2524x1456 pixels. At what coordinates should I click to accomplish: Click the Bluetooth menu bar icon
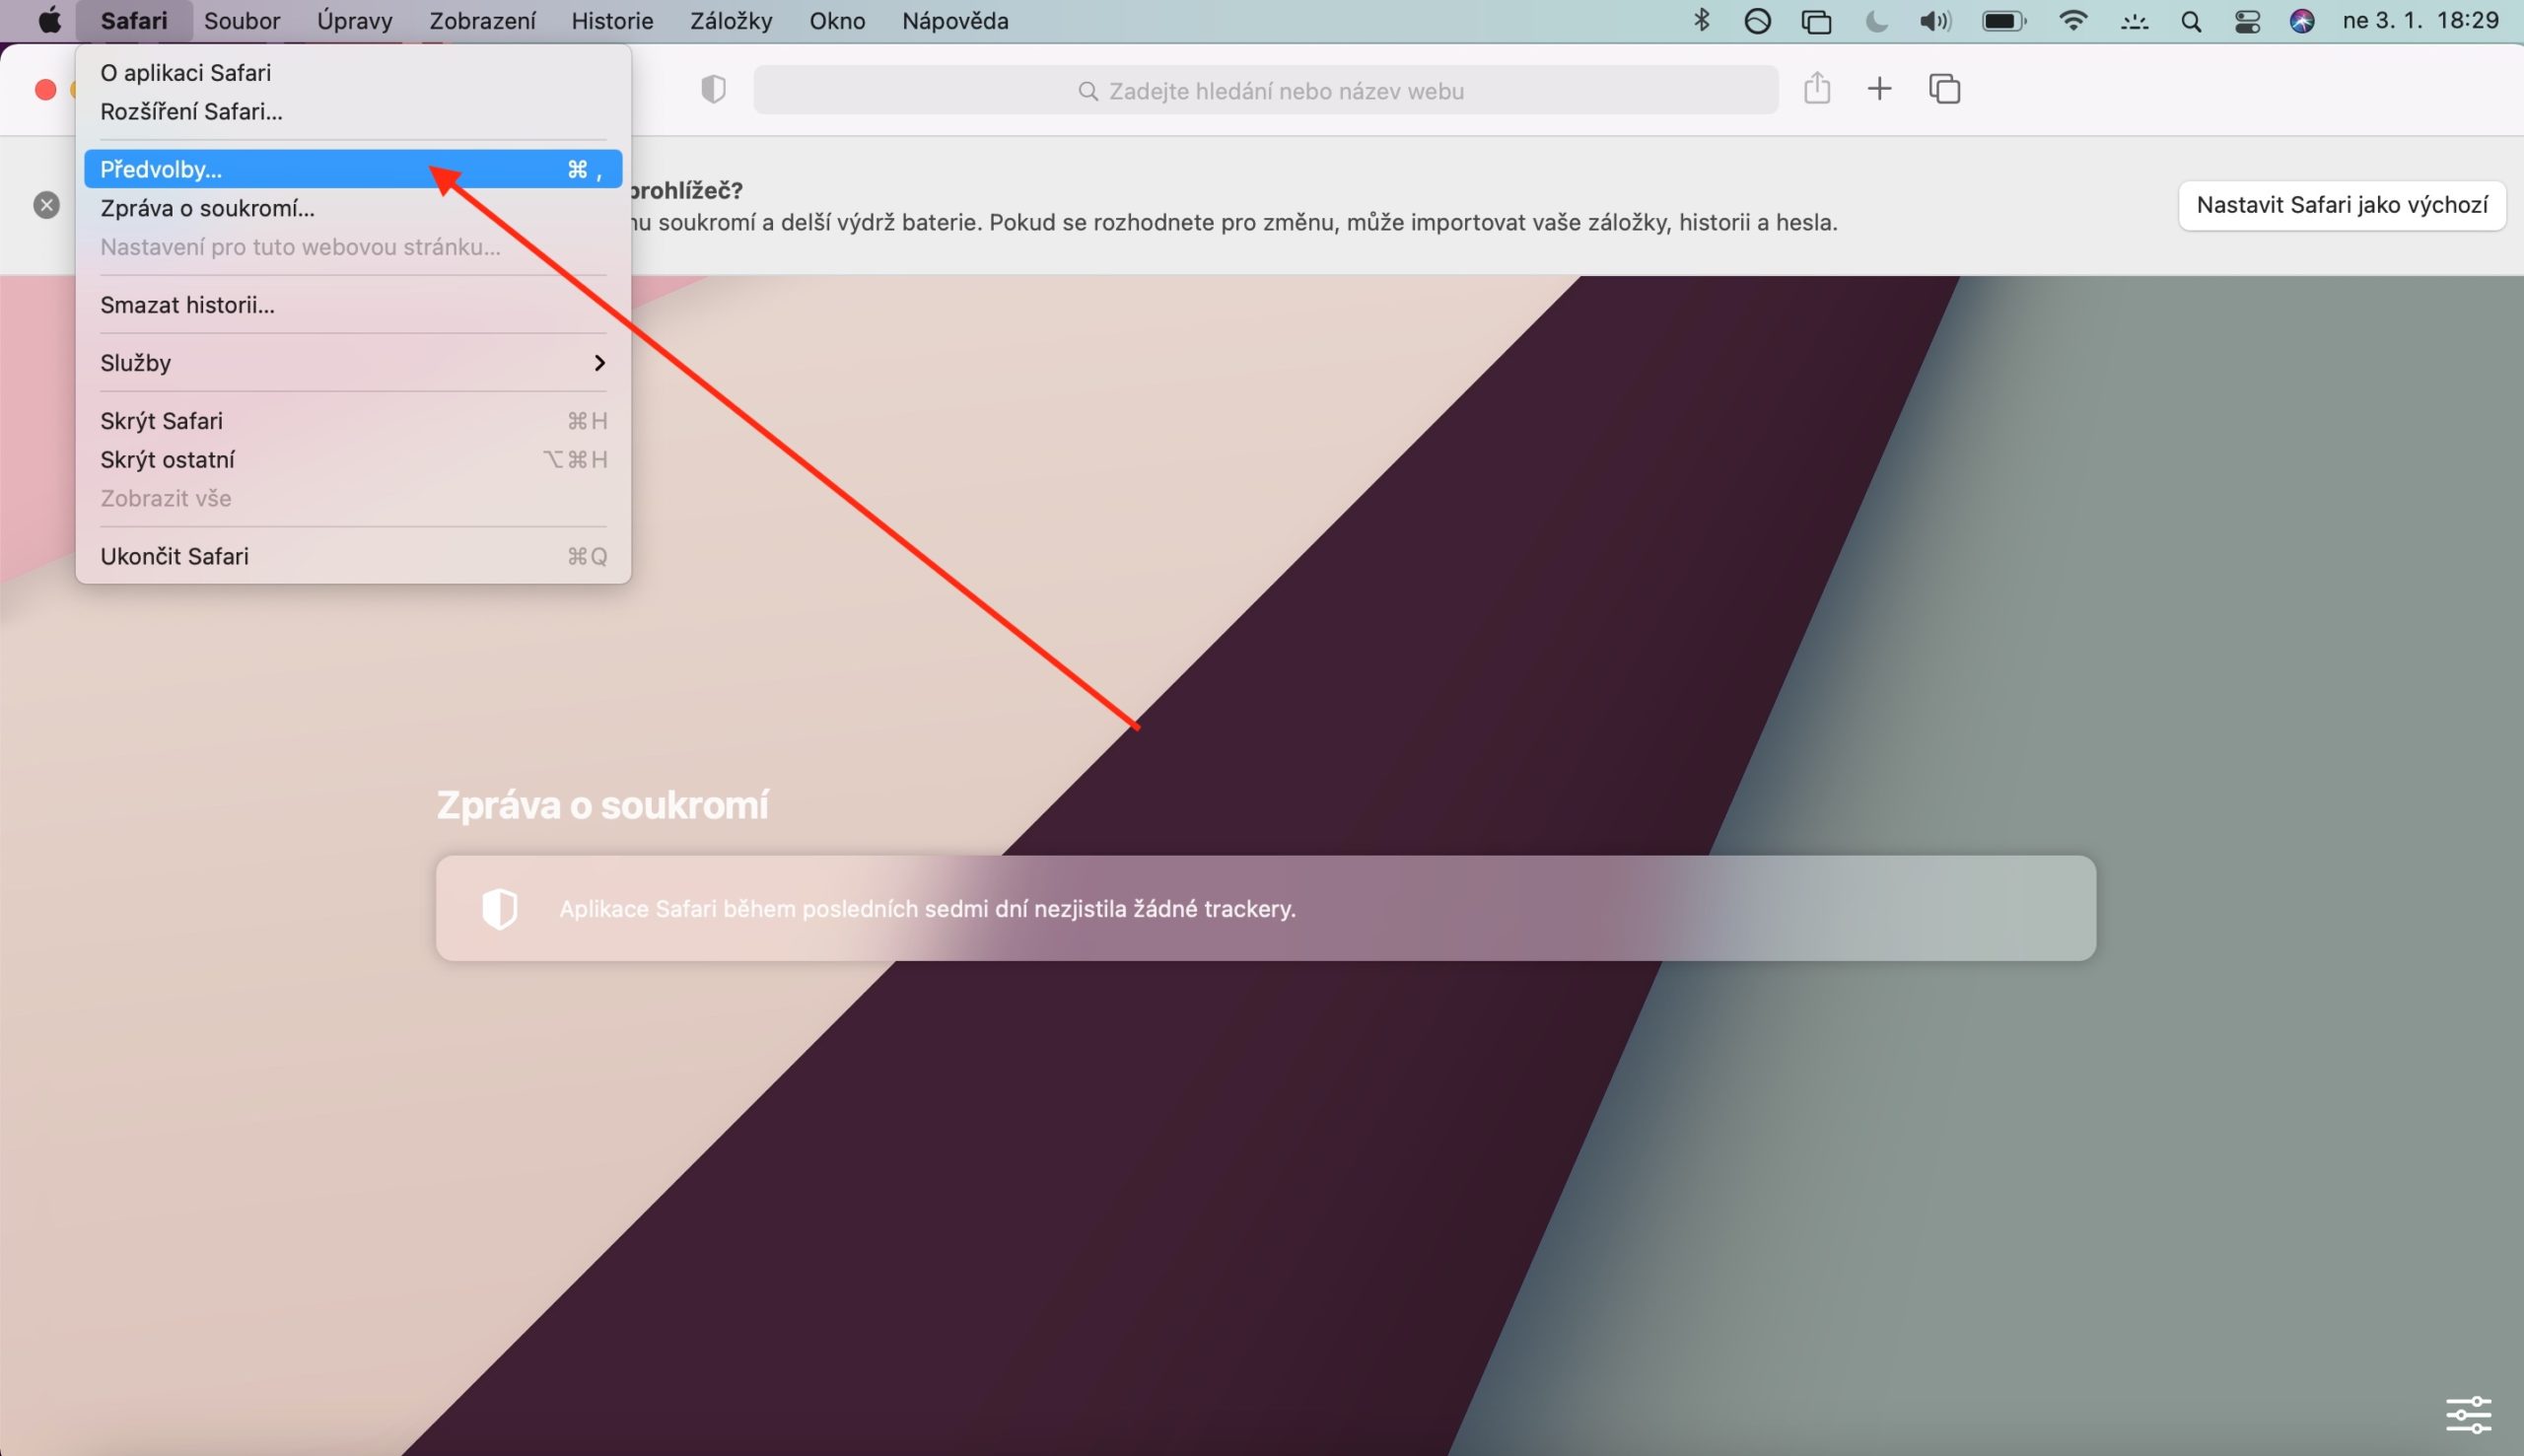point(1701,21)
